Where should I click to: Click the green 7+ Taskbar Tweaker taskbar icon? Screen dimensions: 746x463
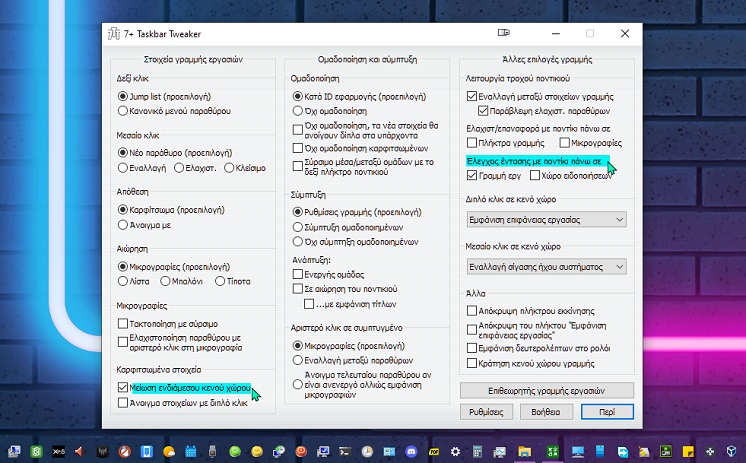[552, 452]
